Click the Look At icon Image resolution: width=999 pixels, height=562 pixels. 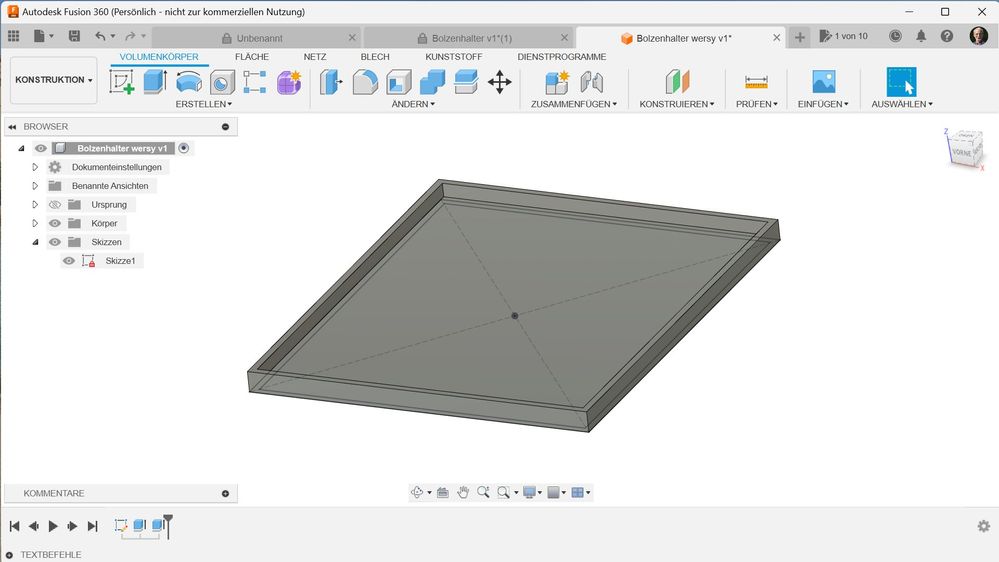coord(443,492)
